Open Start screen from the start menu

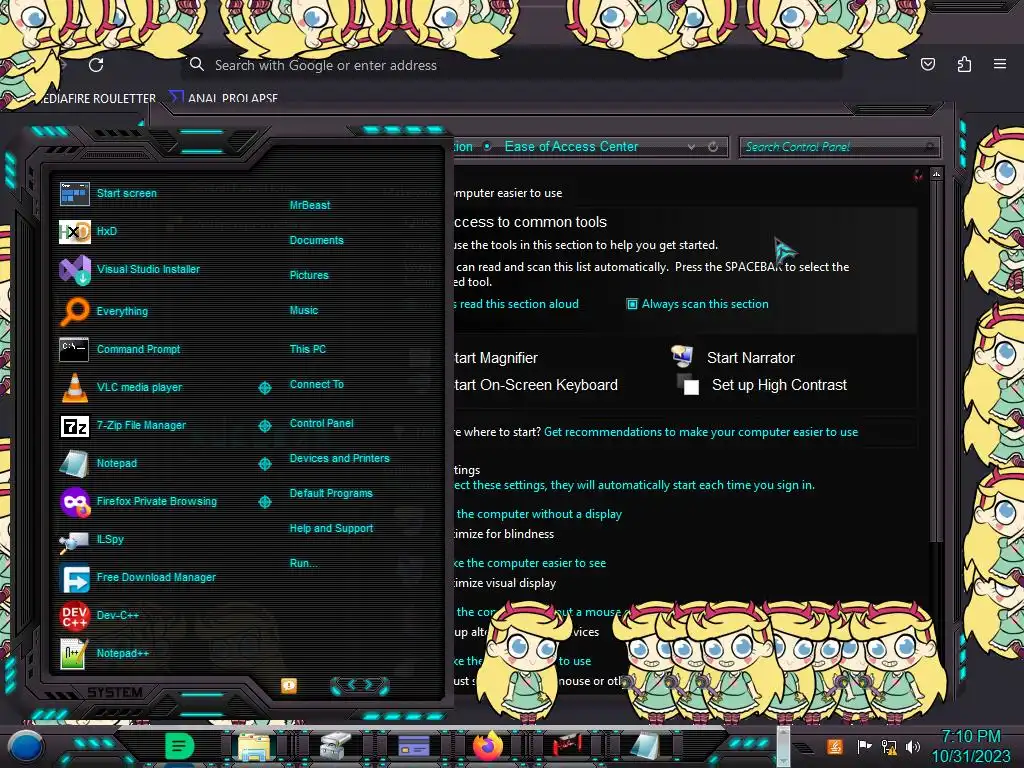click(x=127, y=193)
